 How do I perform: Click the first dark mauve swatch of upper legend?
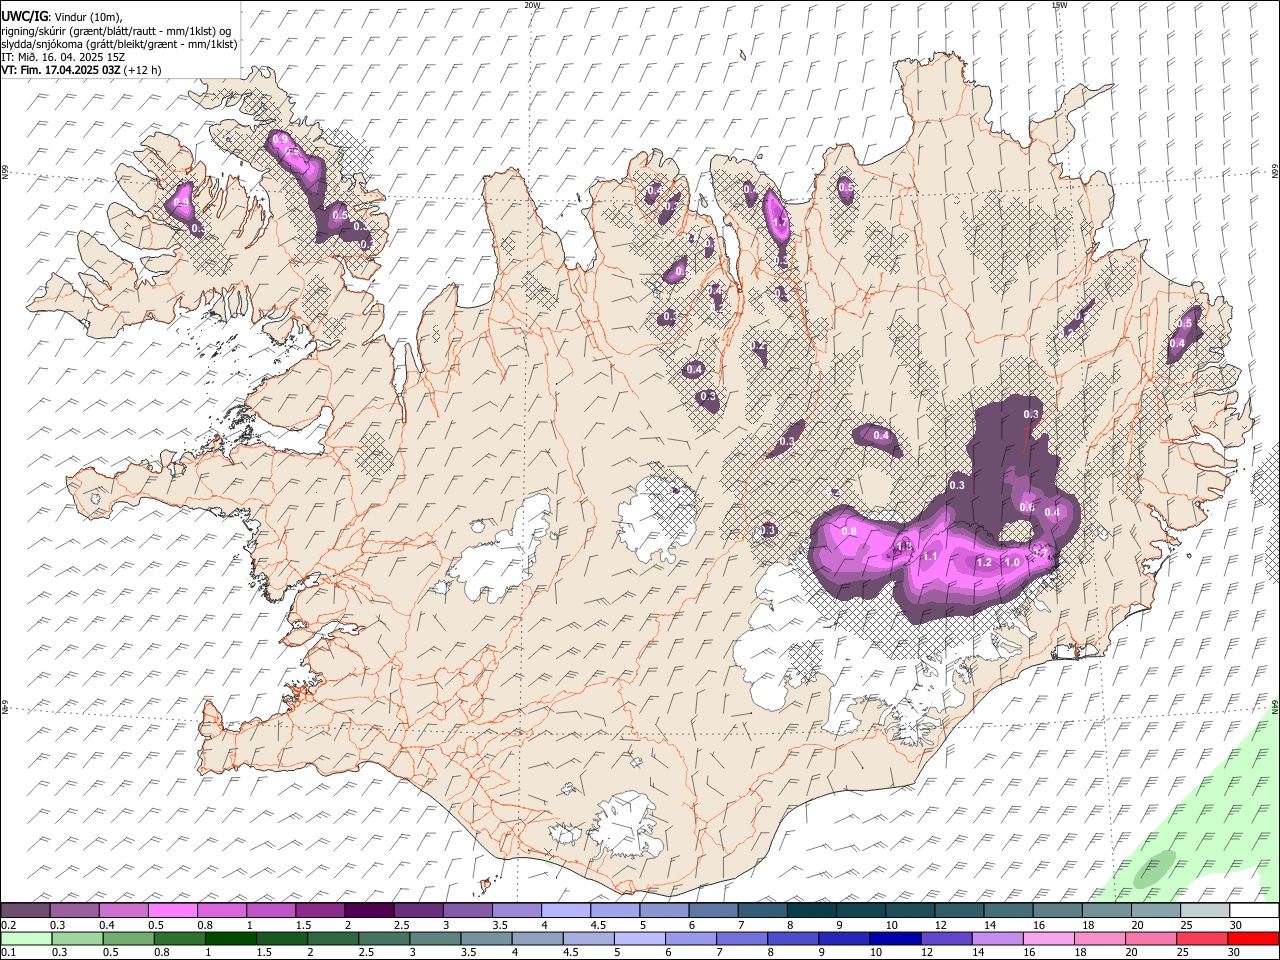(26, 911)
